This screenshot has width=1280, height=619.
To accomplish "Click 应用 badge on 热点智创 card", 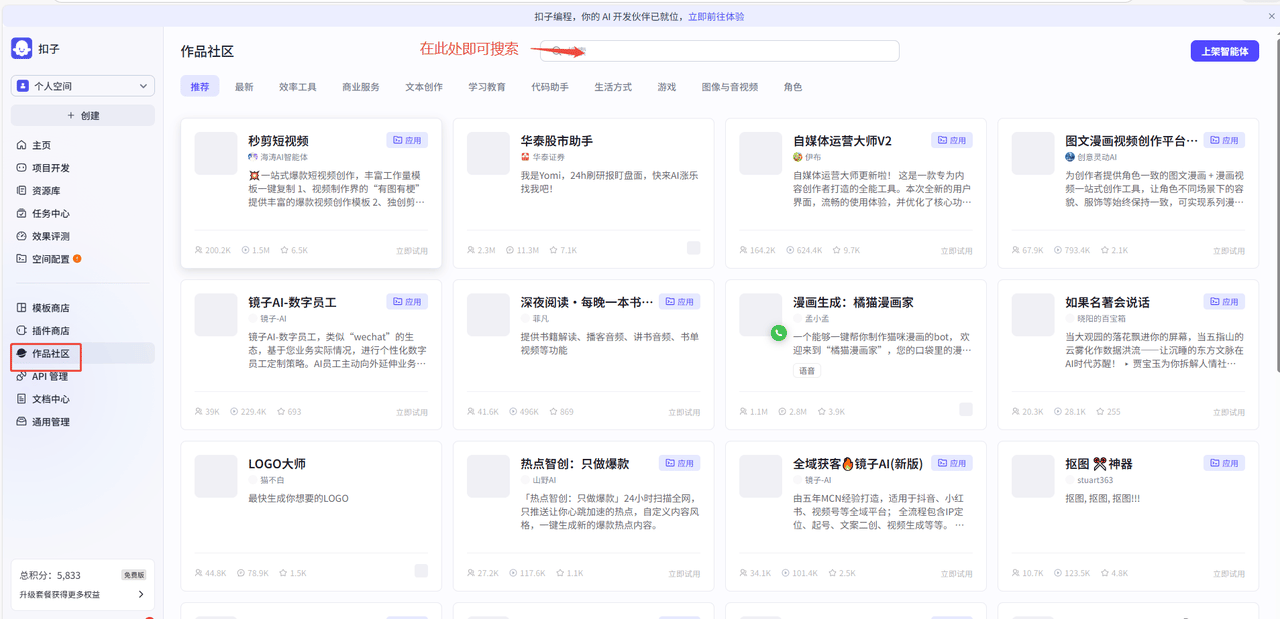I will [679, 463].
